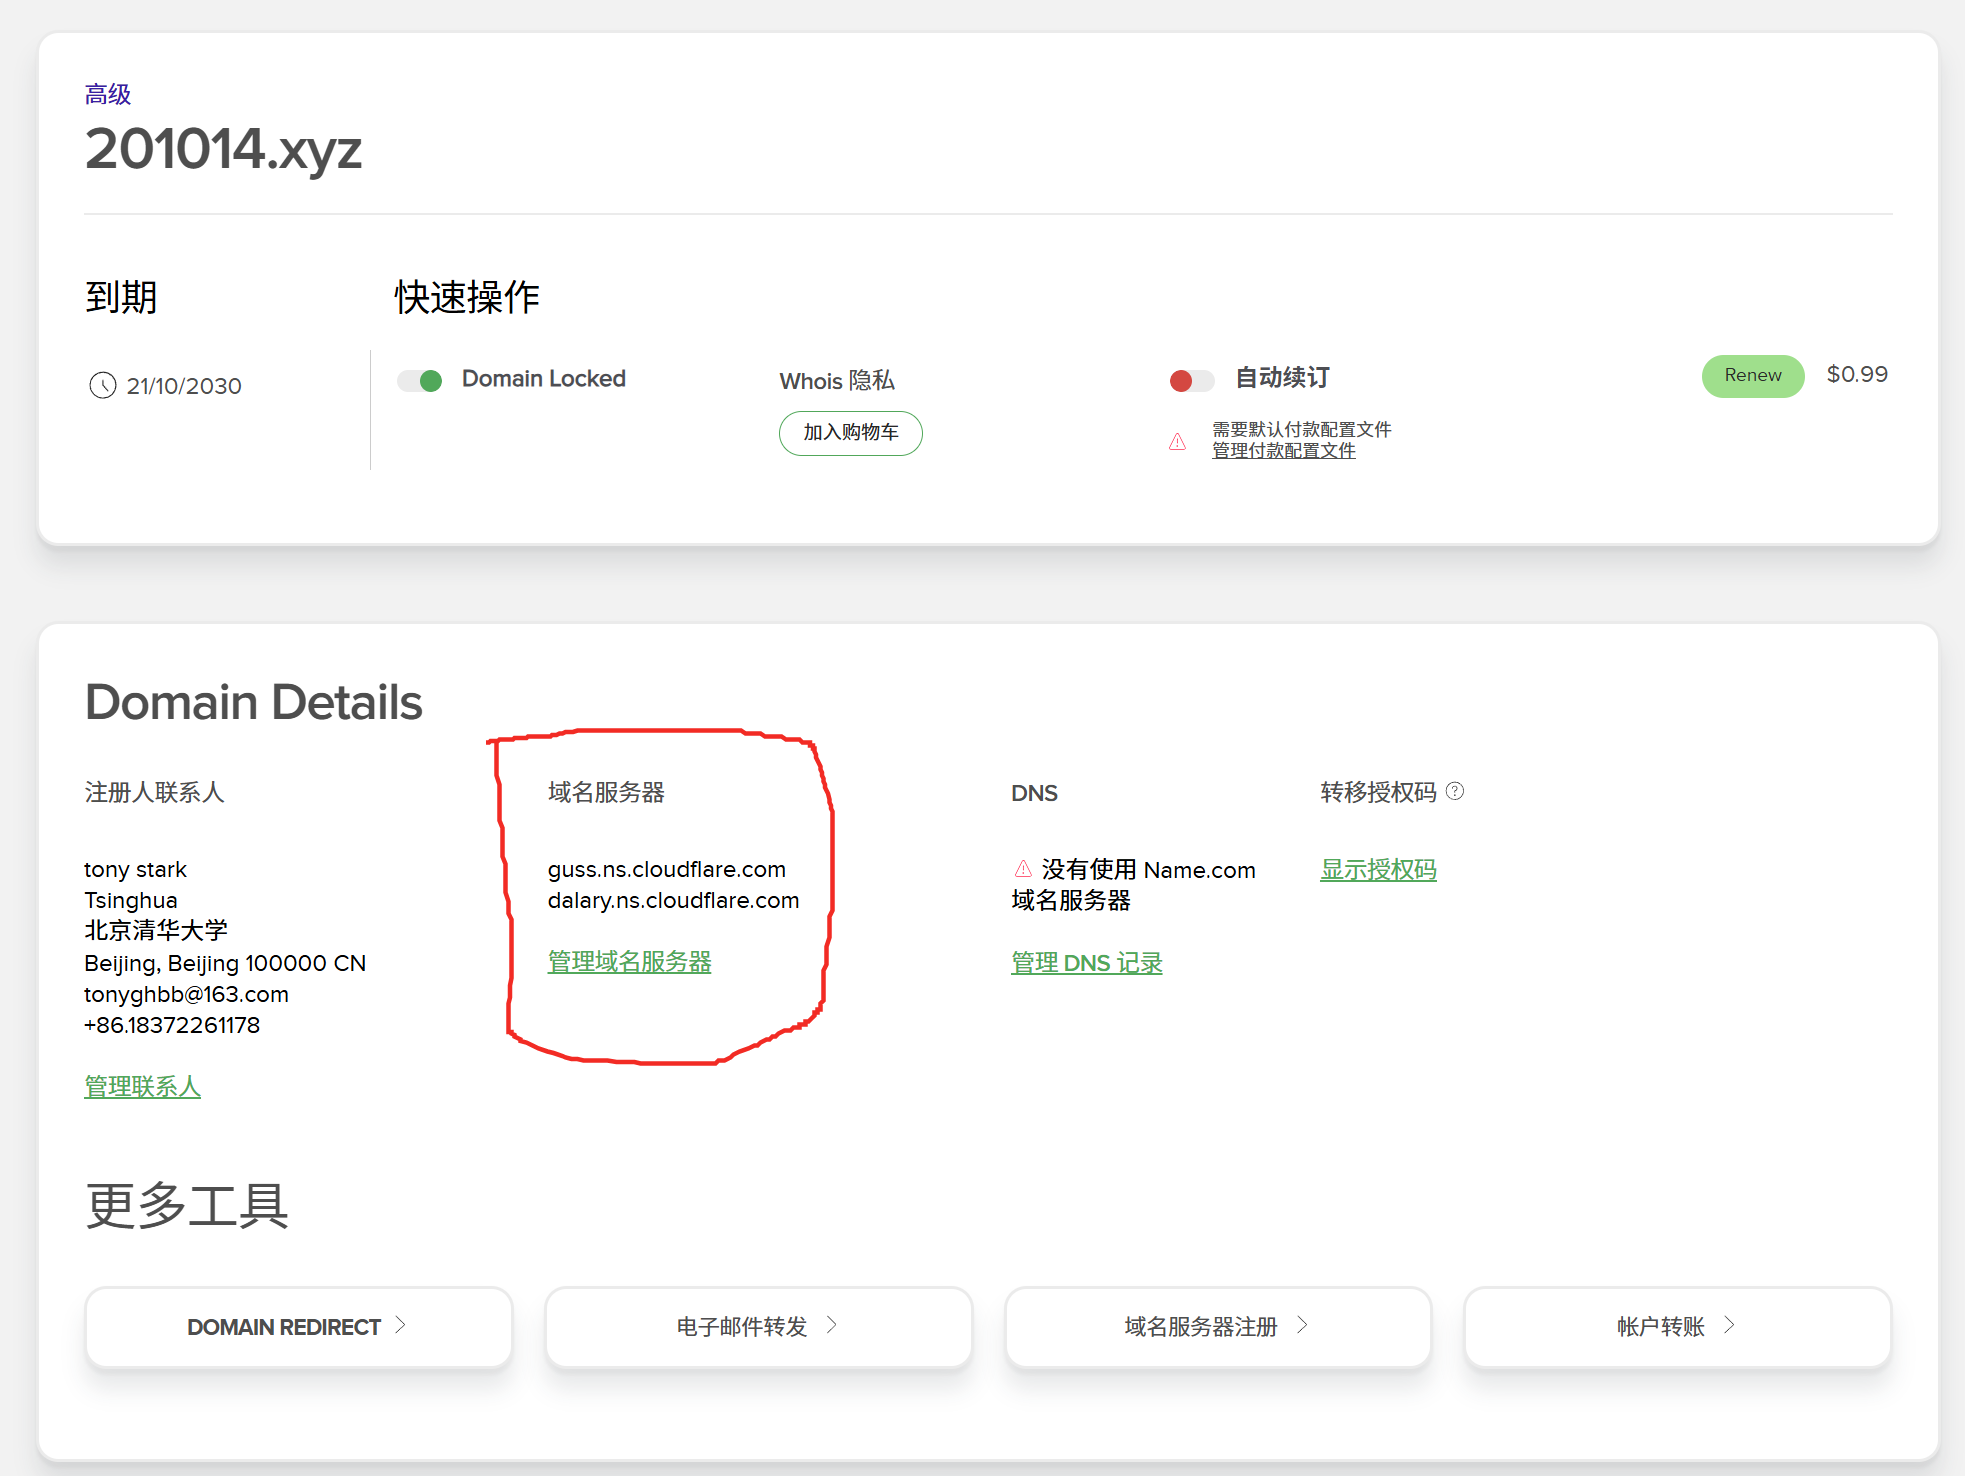The image size is (1965, 1476).
Task: Click 显示授权码 link
Action: (1378, 870)
